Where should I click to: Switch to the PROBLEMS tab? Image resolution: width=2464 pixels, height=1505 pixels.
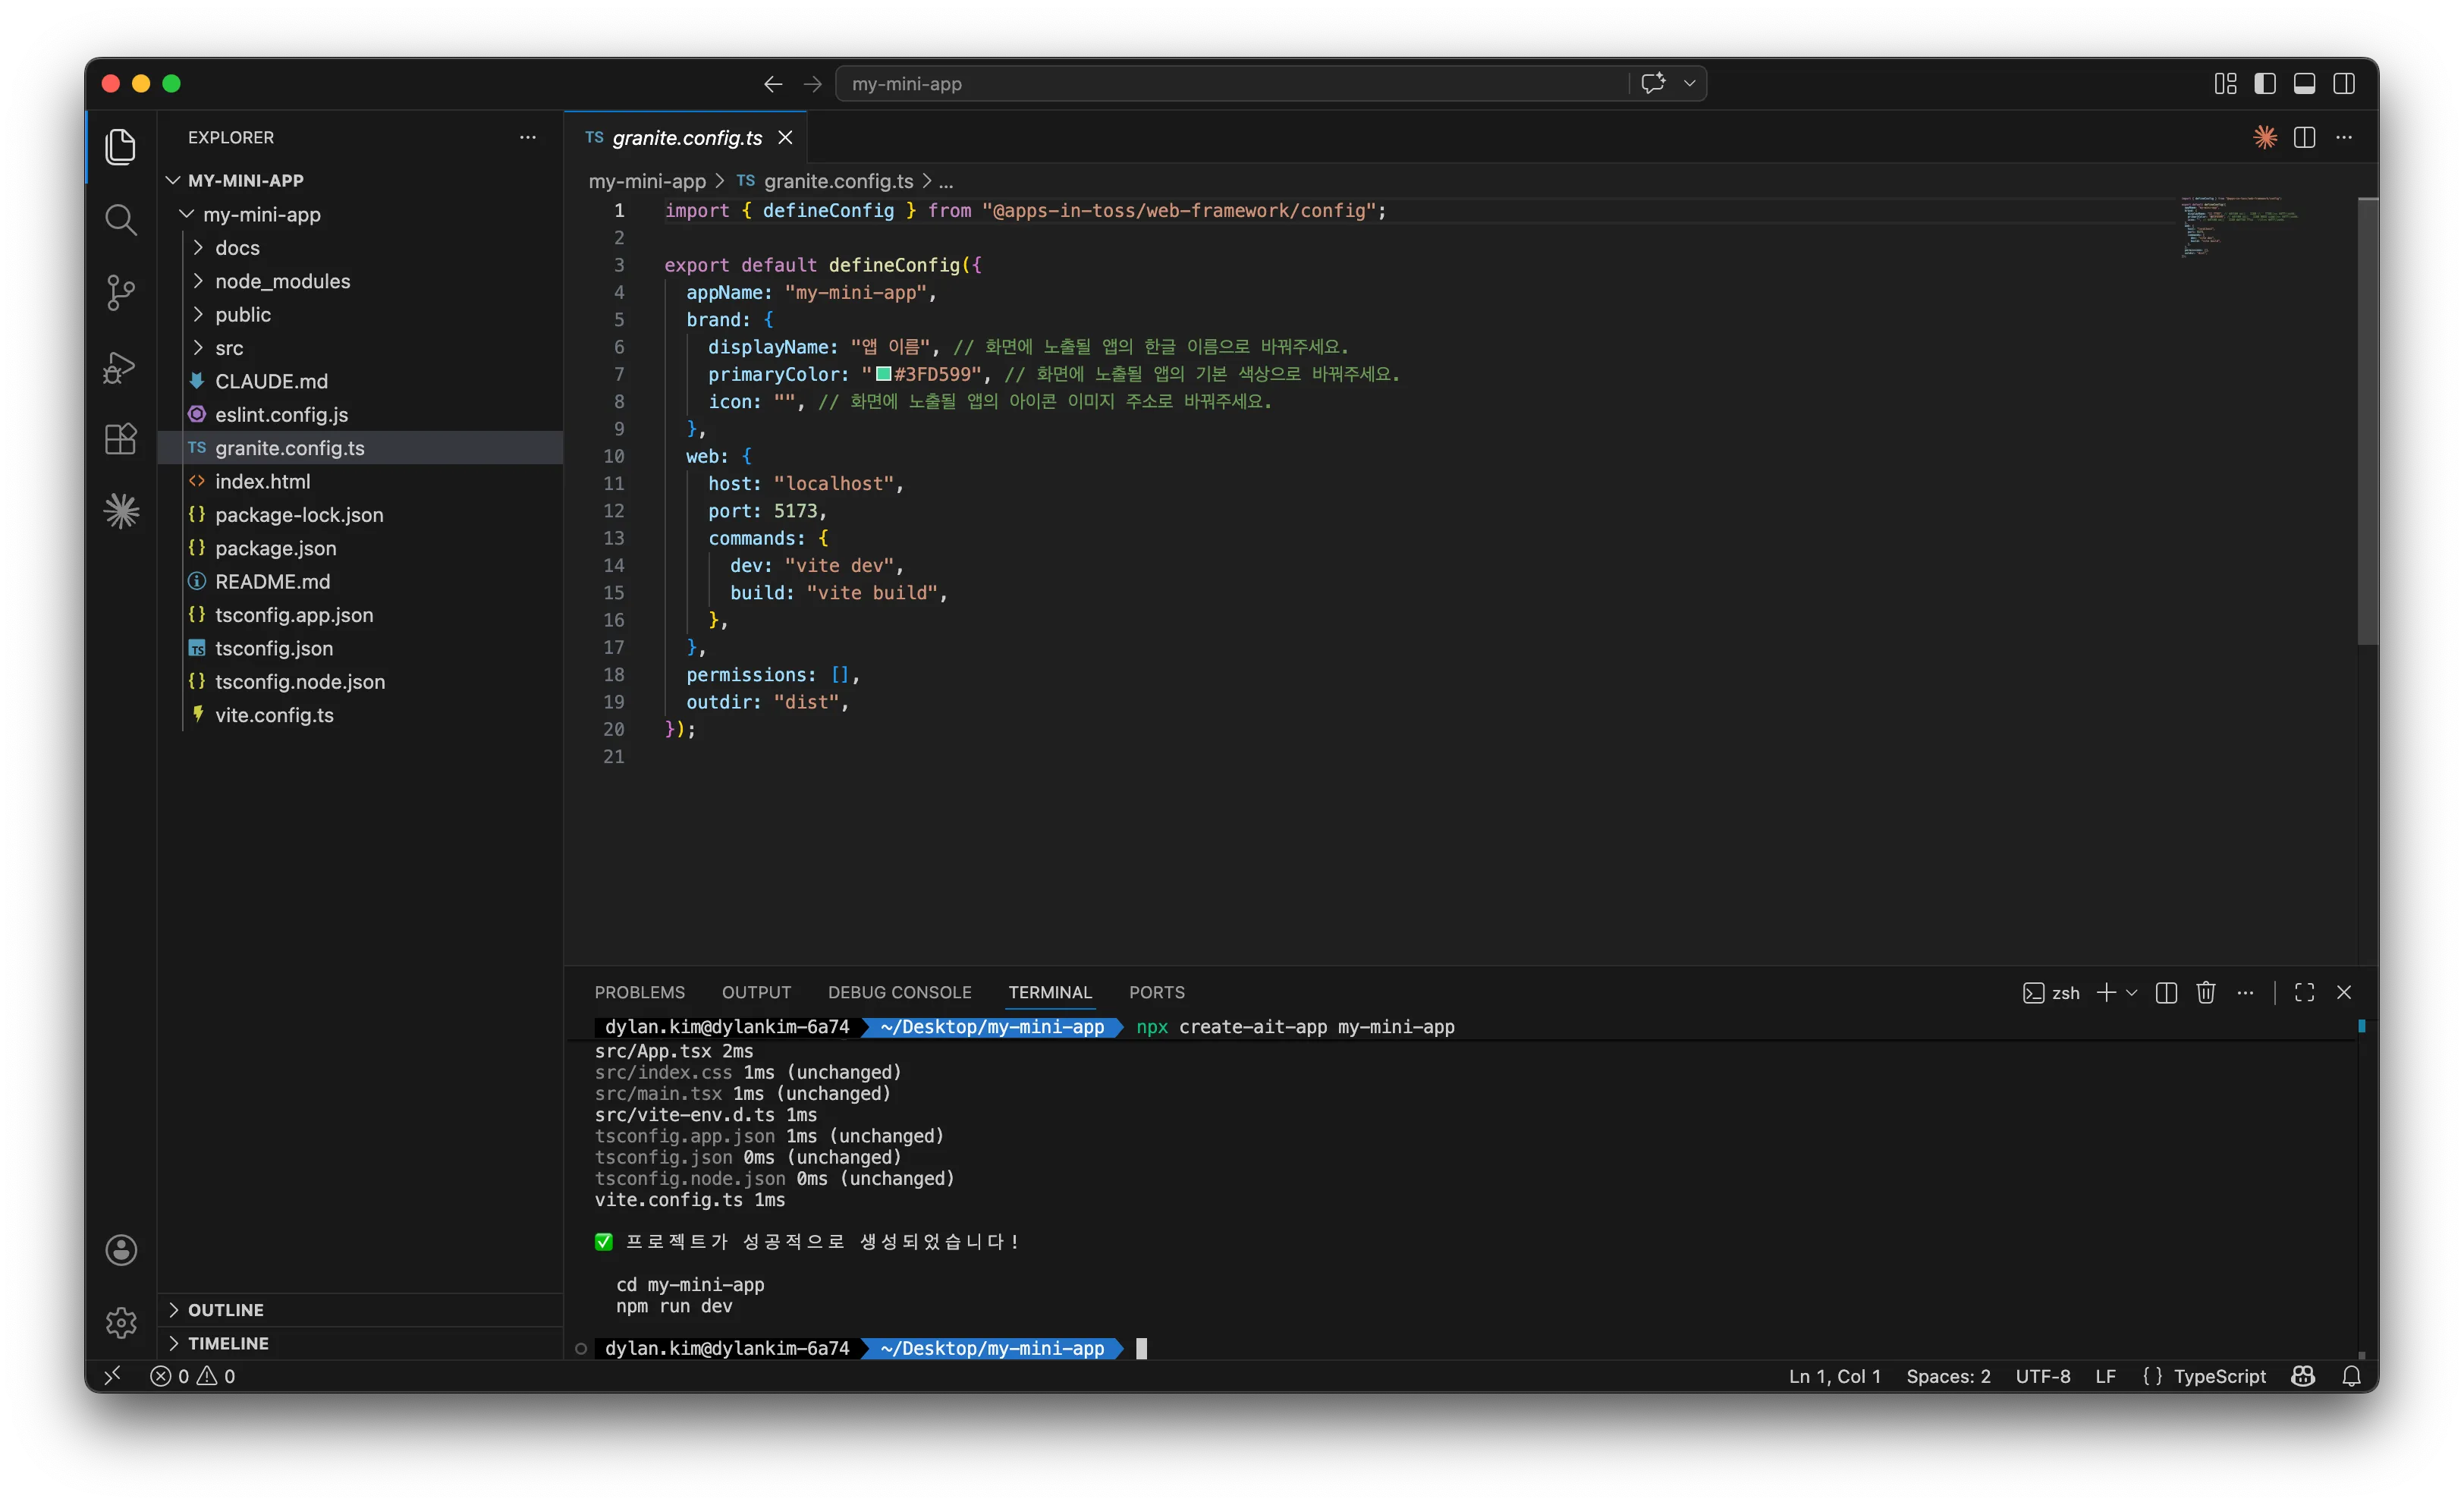[639, 992]
